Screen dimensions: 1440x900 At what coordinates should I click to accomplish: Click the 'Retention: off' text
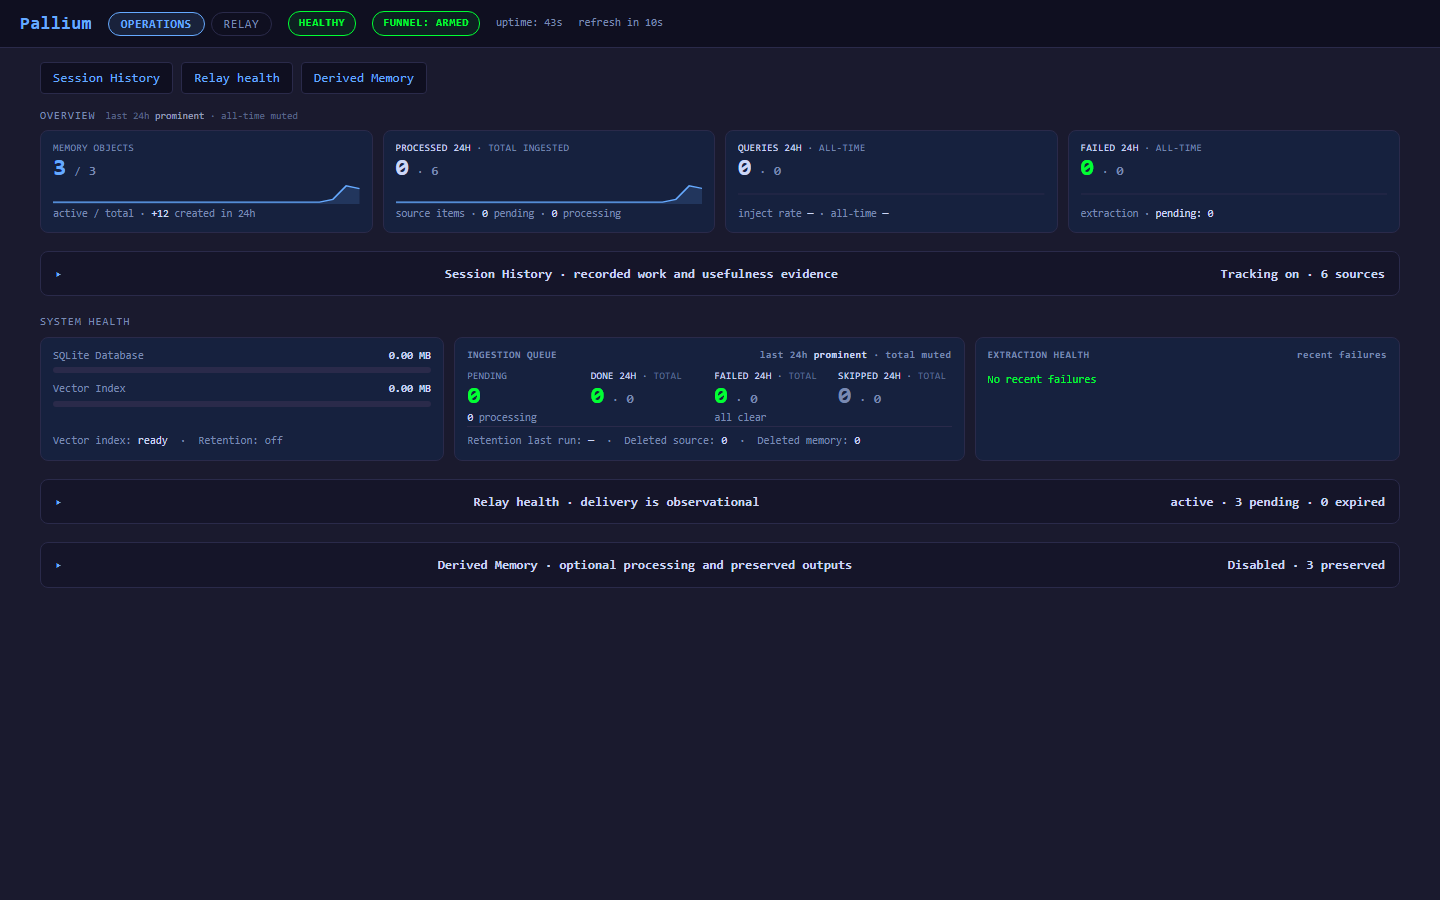pyautogui.click(x=240, y=441)
